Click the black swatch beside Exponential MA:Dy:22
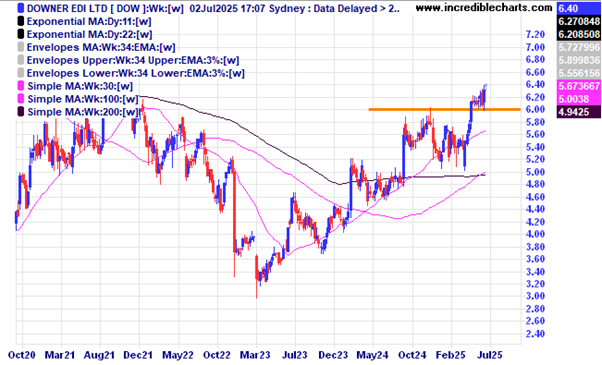The image size is (602, 365). (21, 34)
